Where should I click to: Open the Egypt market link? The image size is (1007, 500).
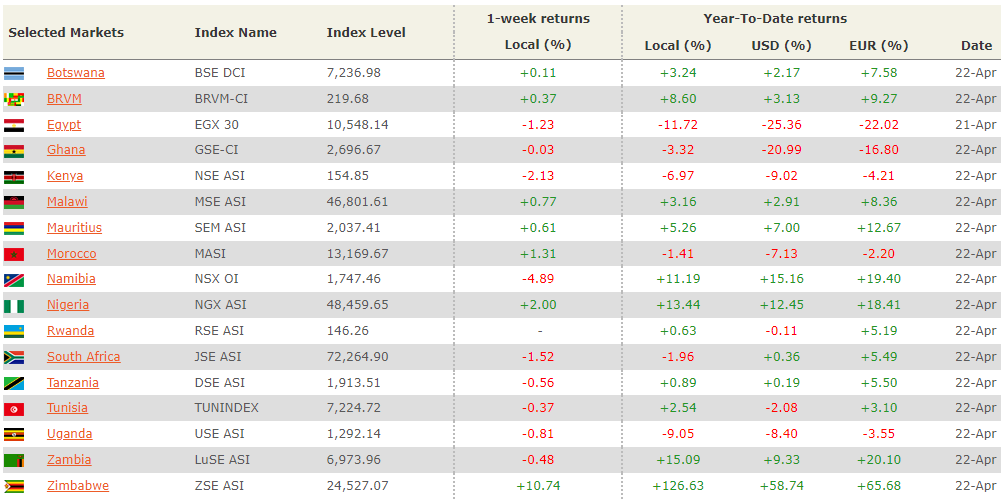pos(64,125)
